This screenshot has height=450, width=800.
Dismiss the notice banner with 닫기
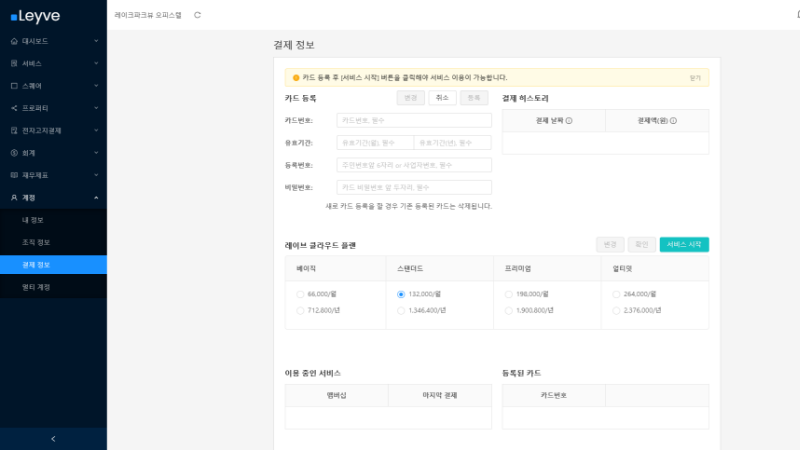[695, 78]
